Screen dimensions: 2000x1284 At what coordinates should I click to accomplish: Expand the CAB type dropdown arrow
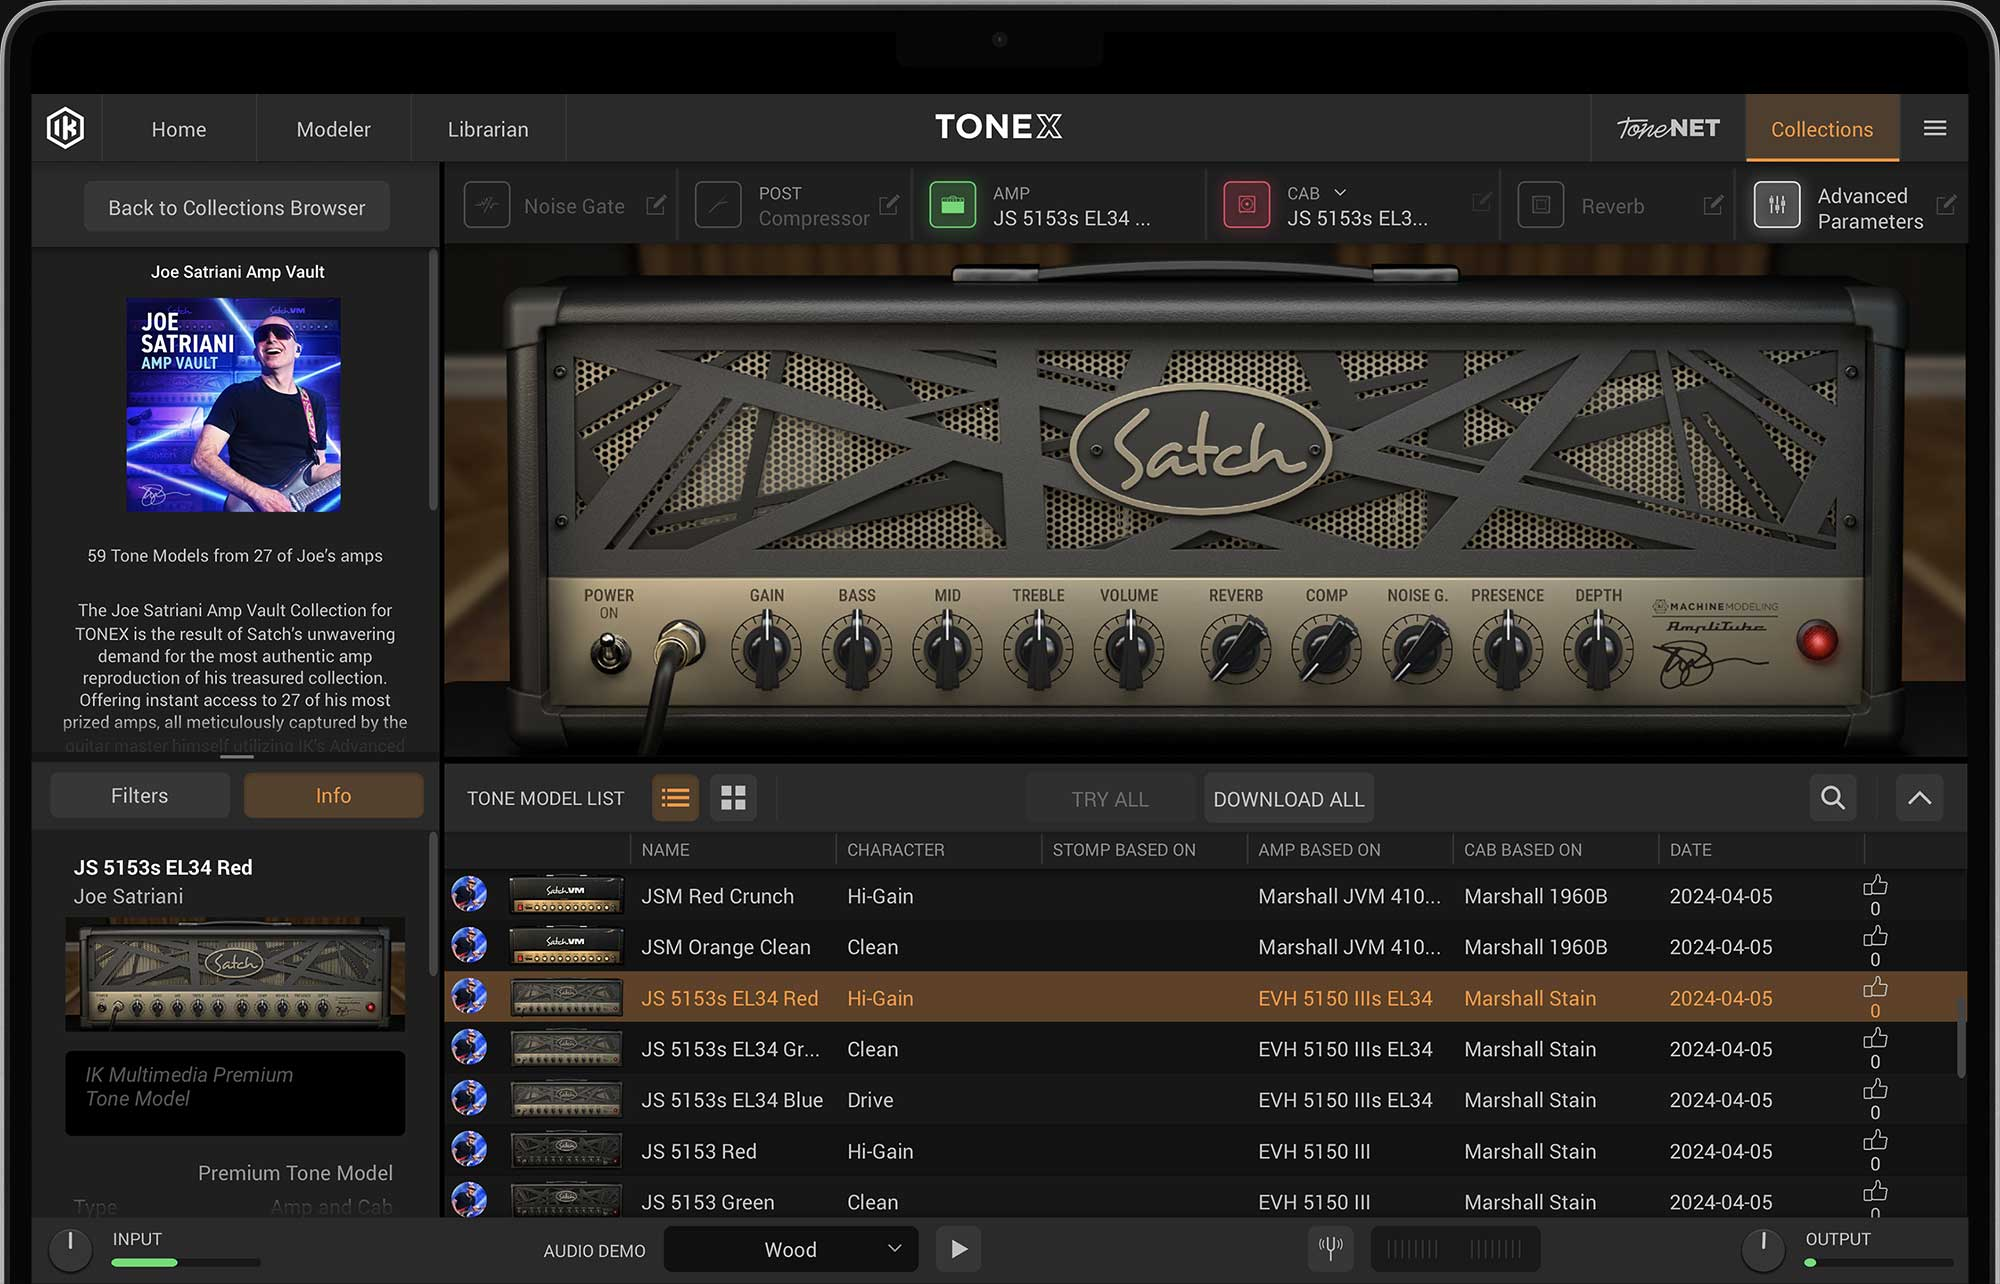(1340, 192)
